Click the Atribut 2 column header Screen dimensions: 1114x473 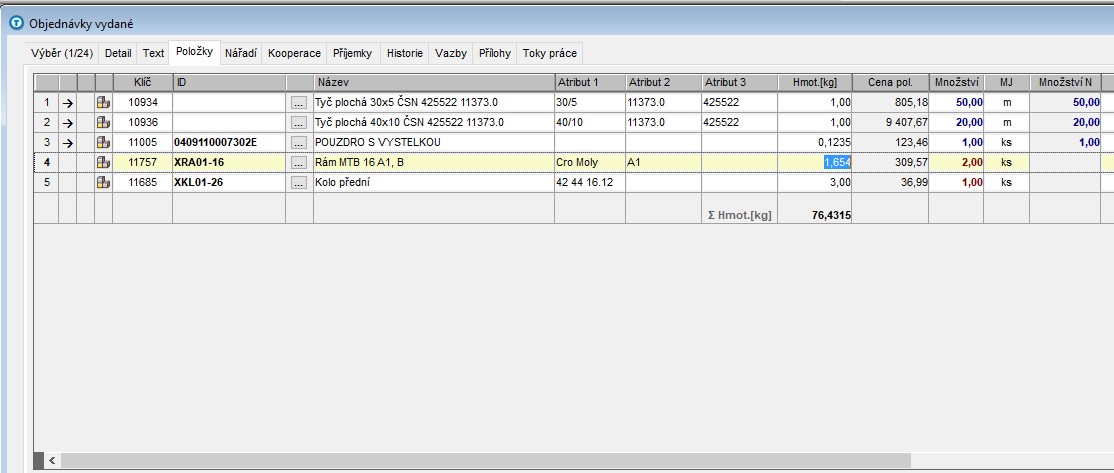tap(664, 82)
